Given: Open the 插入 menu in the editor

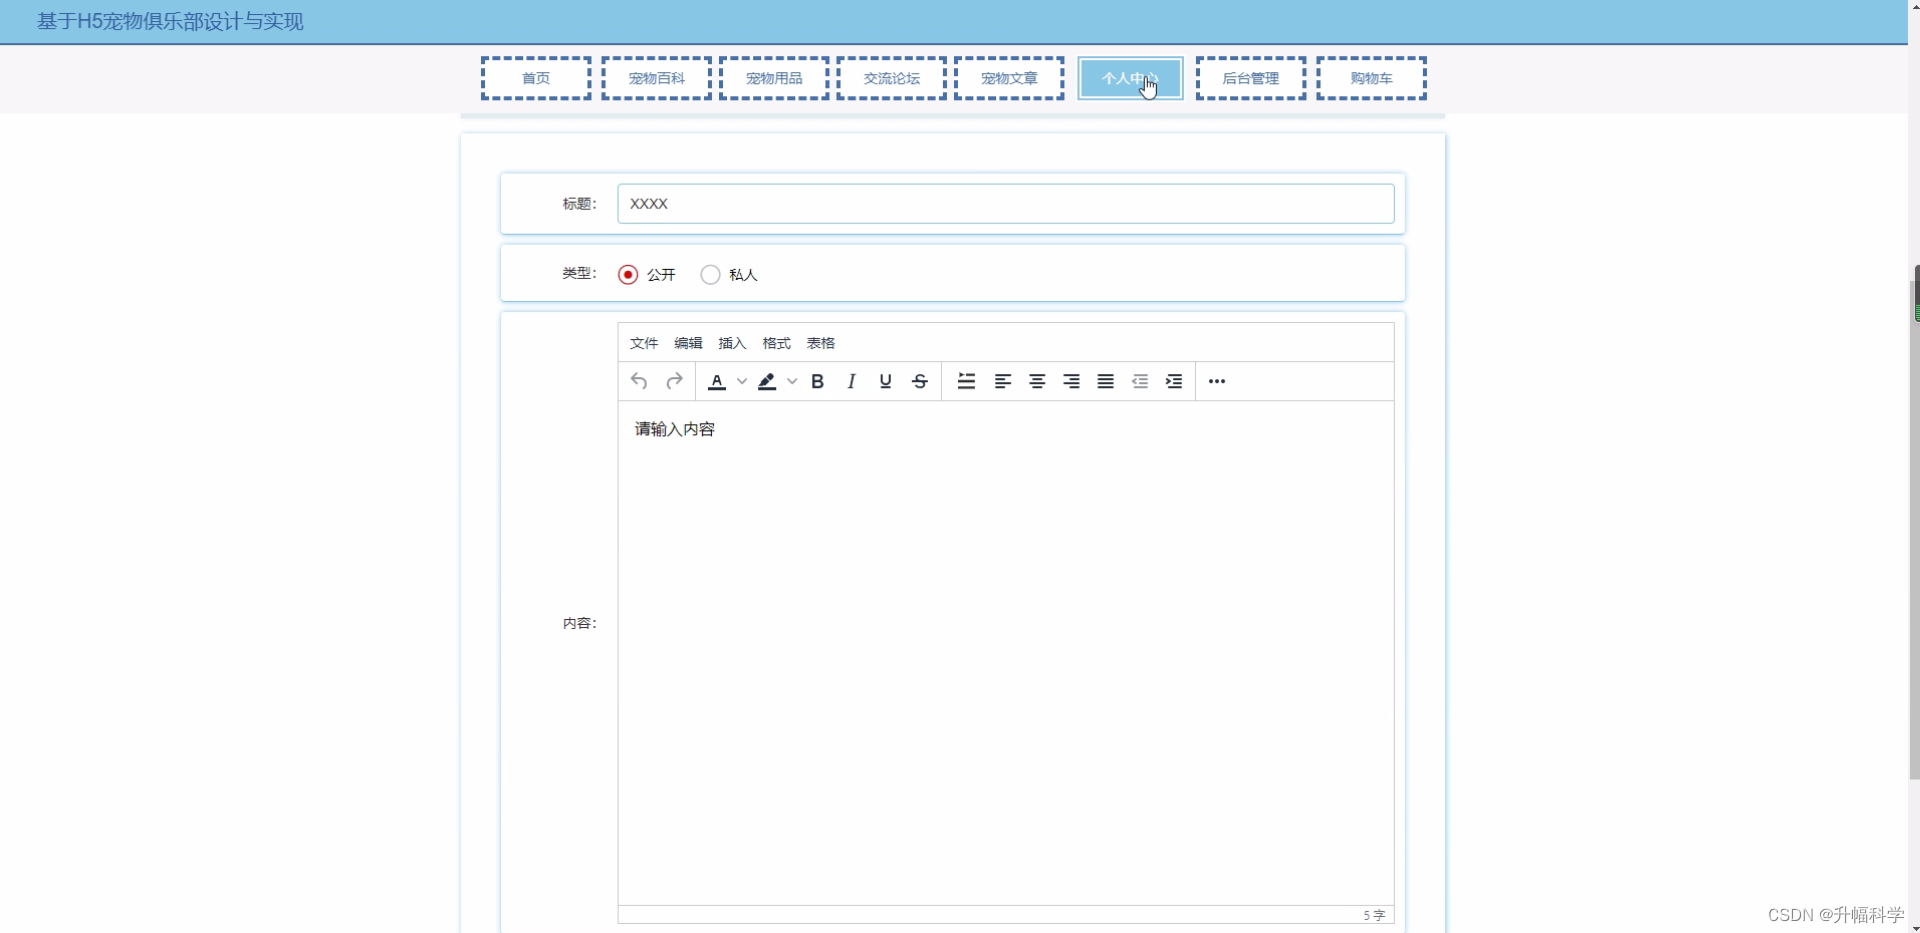Looking at the screenshot, I should [x=731, y=343].
